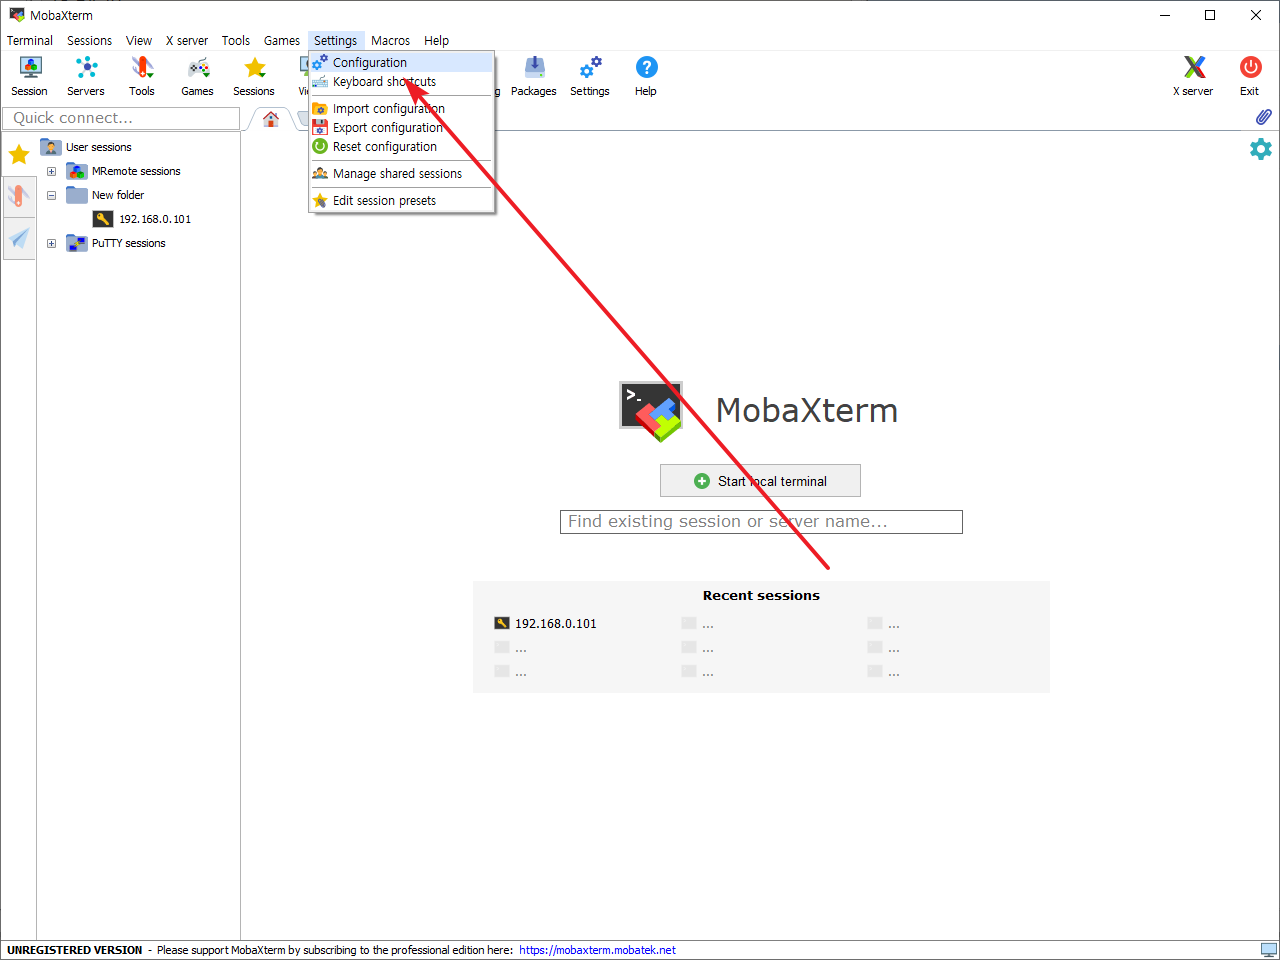
Task: Open the Terminal menu
Action: (x=30, y=41)
